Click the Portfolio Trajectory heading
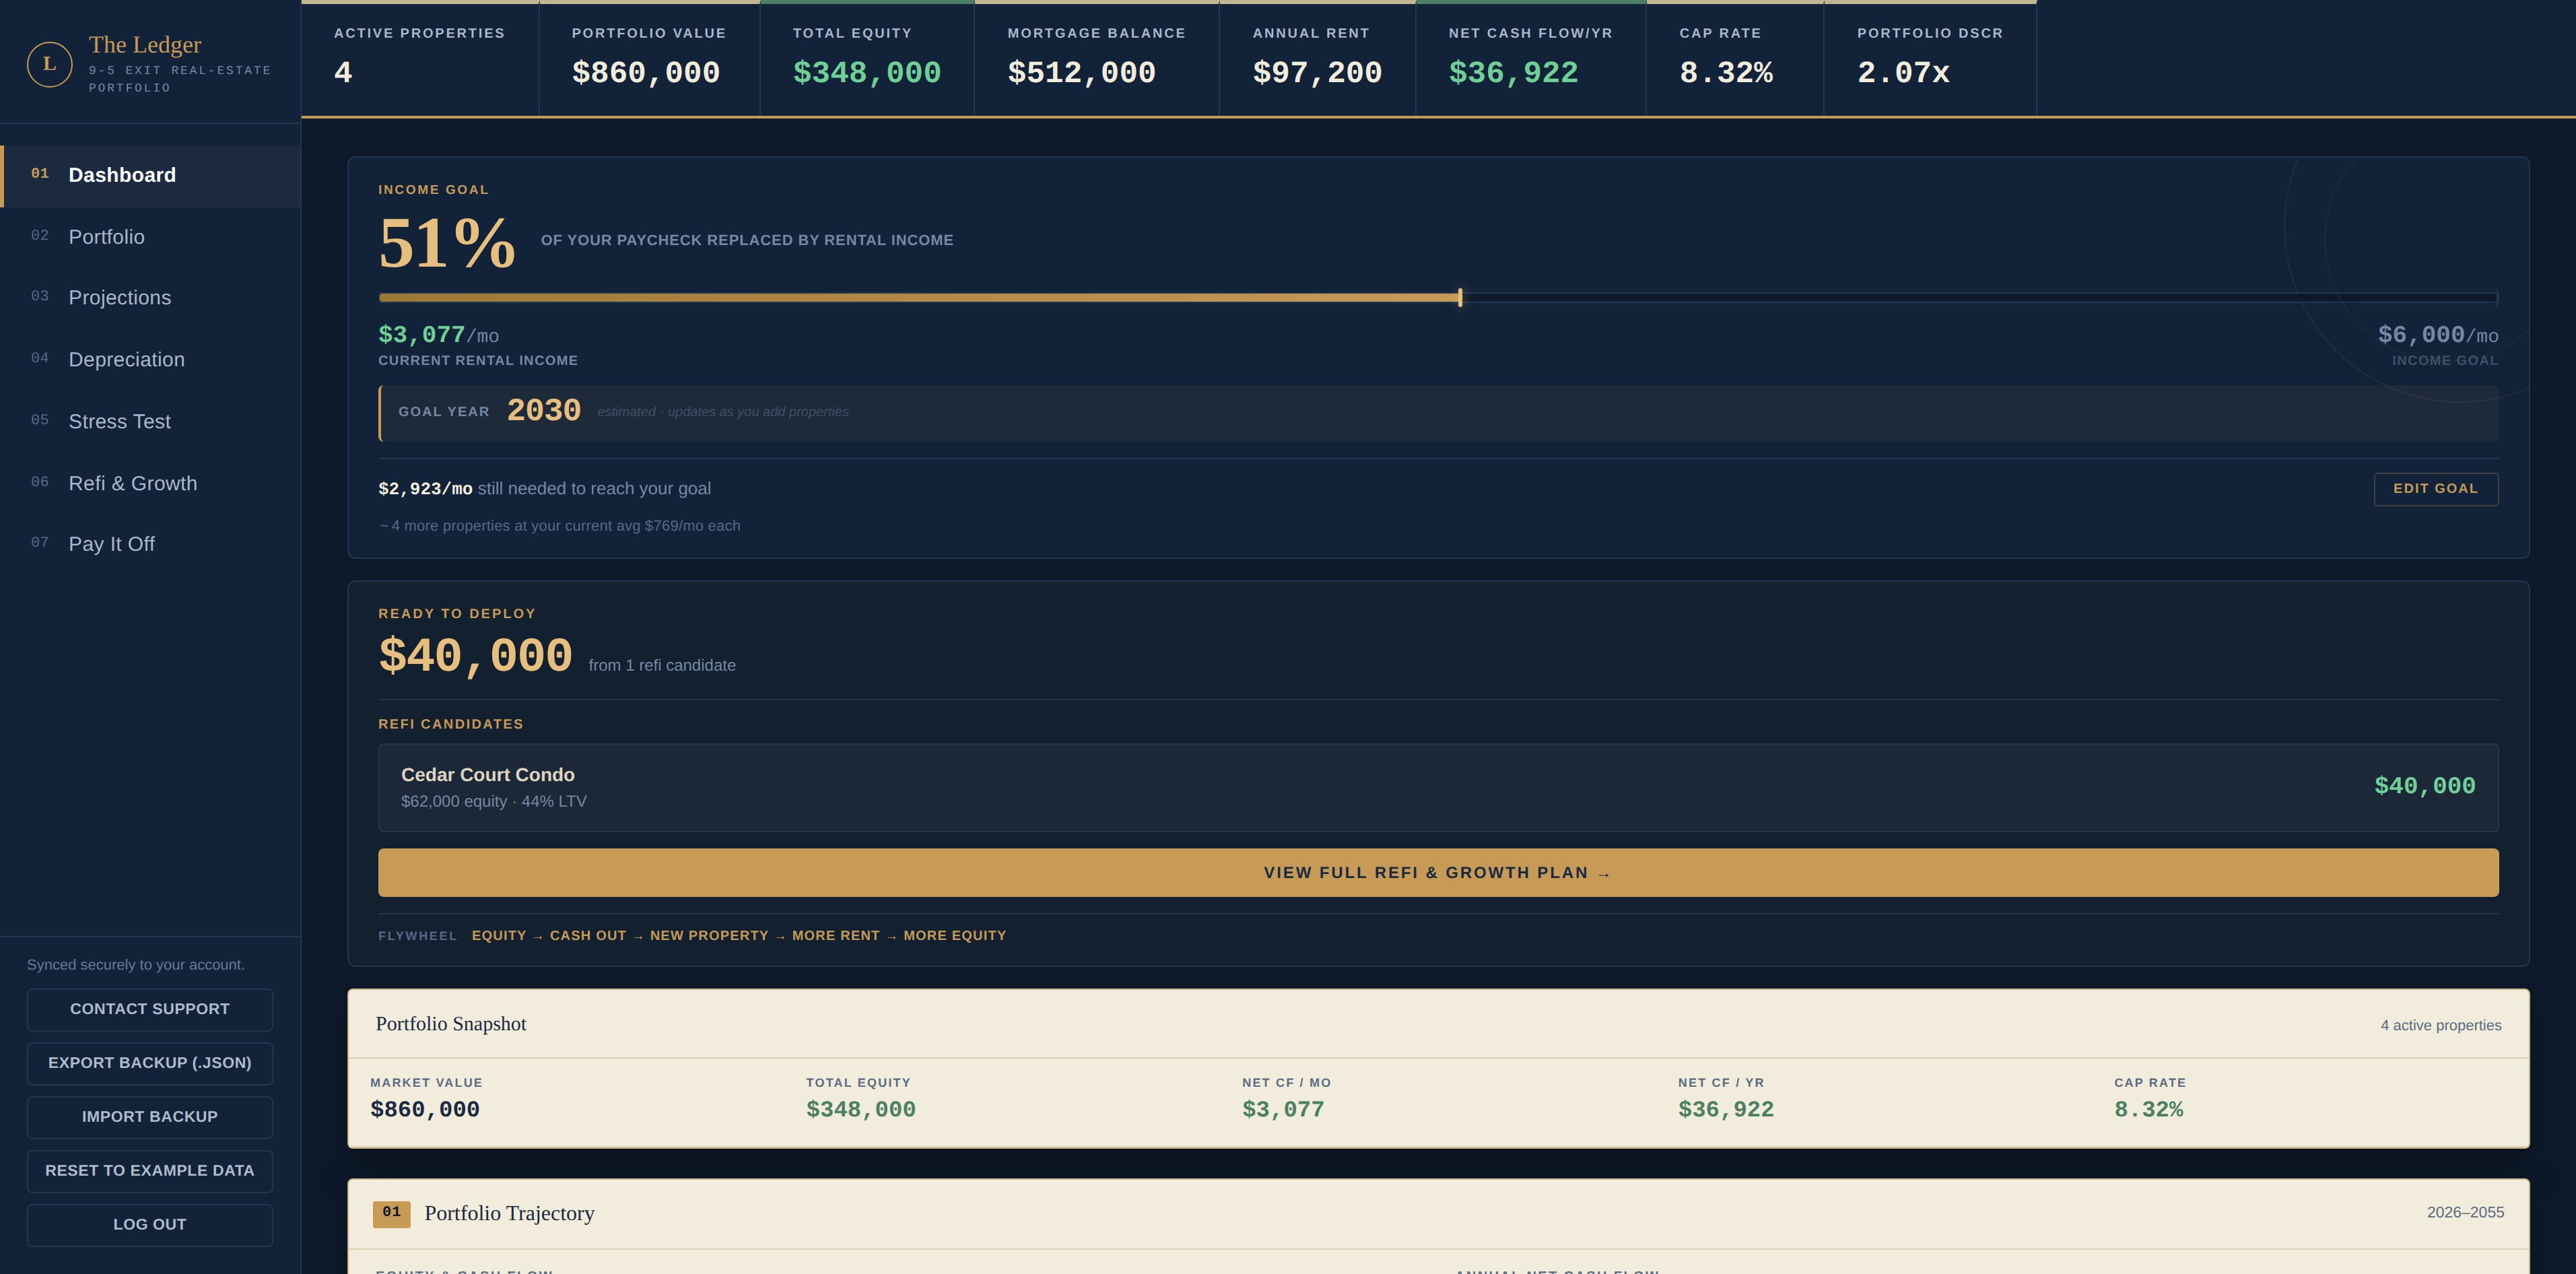Image resolution: width=2576 pixels, height=1274 pixels. (509, 1213)
